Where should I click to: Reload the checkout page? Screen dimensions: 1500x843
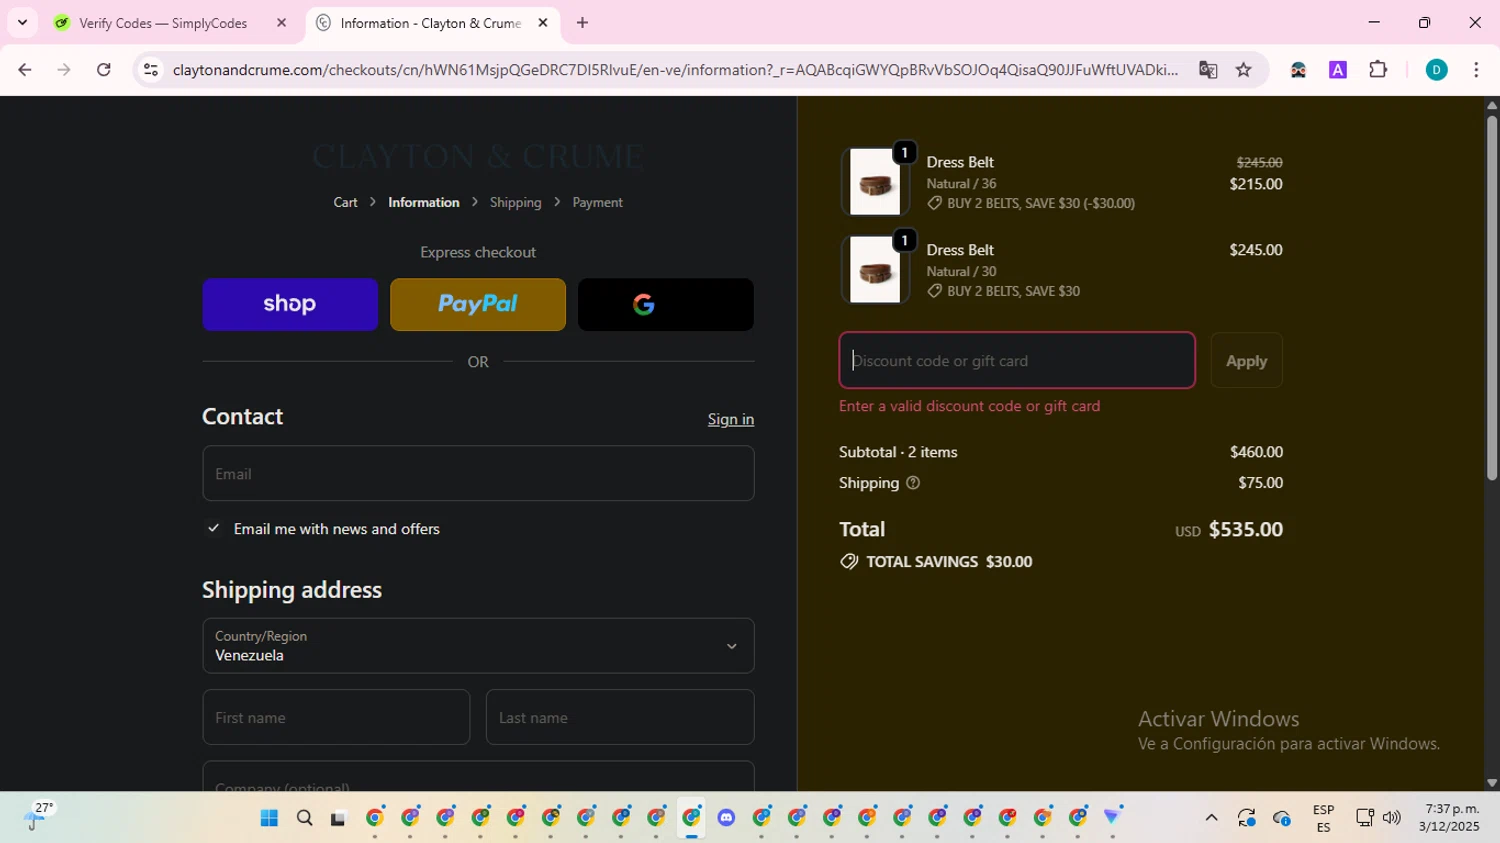(x=104, y=70)
